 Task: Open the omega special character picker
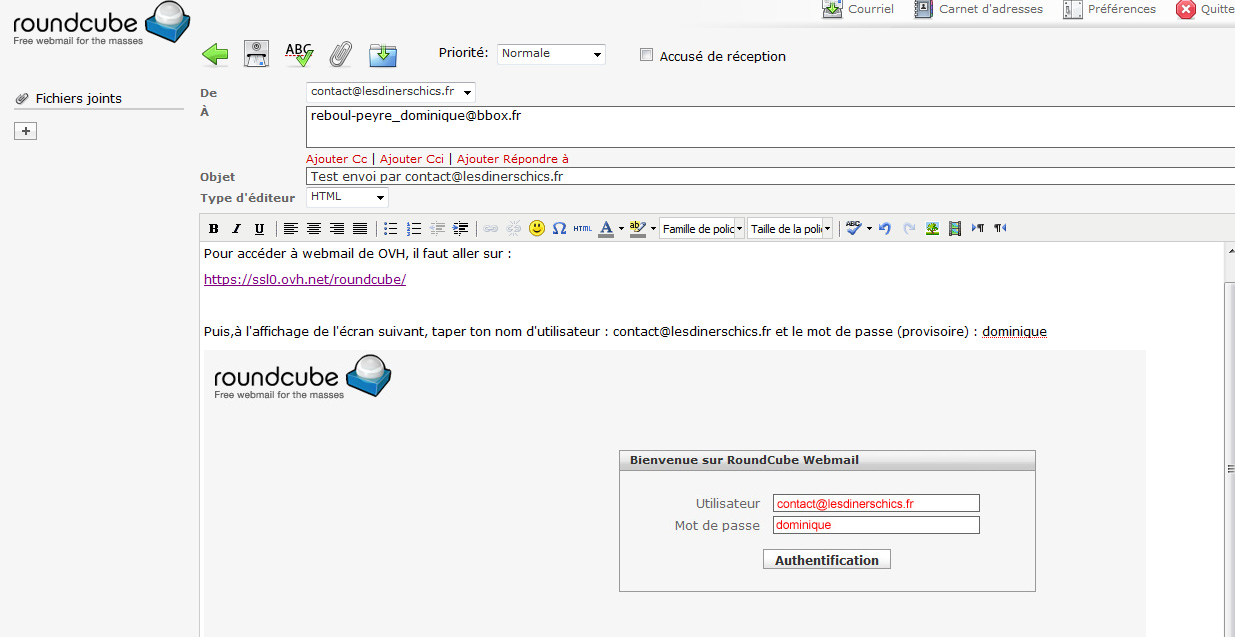(559, 228)
